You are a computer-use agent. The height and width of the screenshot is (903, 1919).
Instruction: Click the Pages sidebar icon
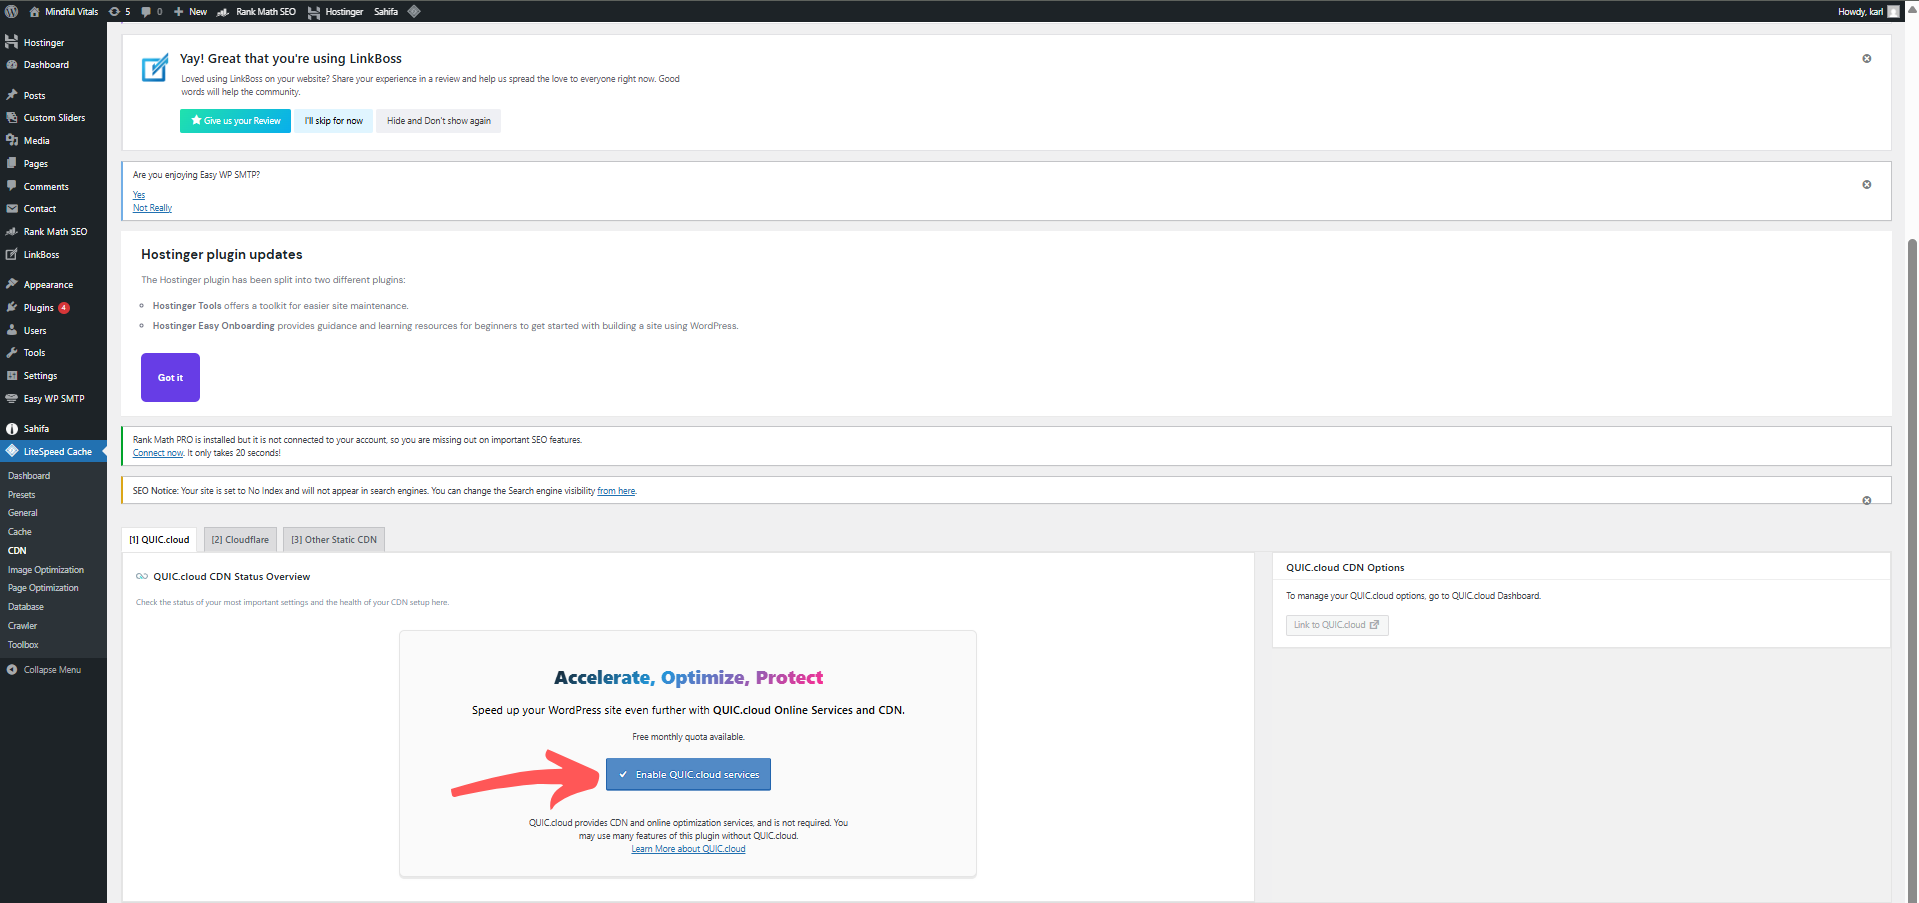pos(12,163)
